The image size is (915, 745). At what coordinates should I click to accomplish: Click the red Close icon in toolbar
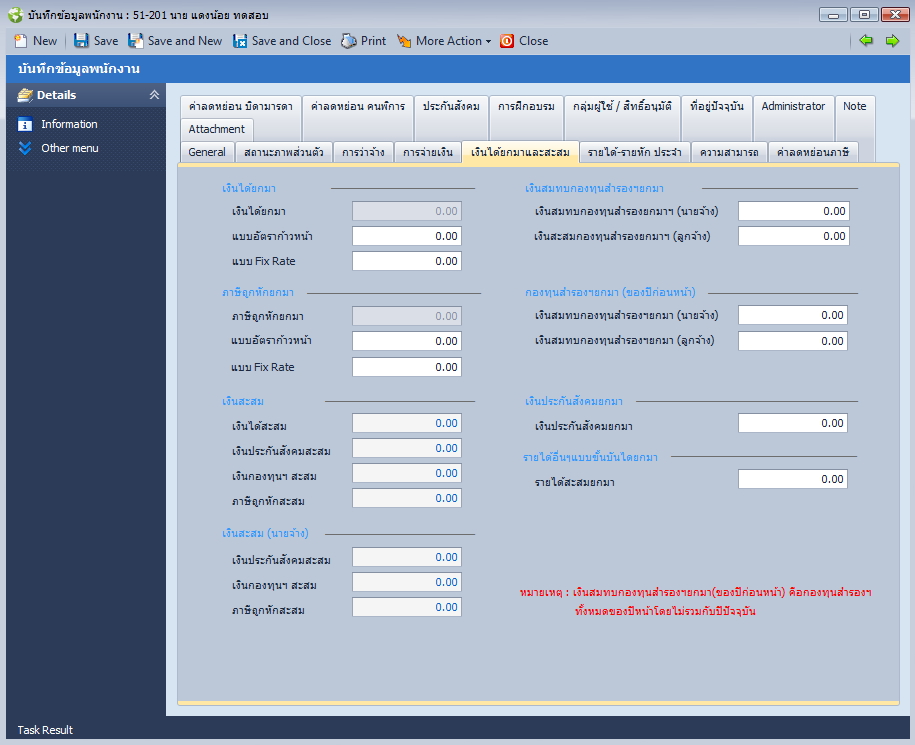507,41
